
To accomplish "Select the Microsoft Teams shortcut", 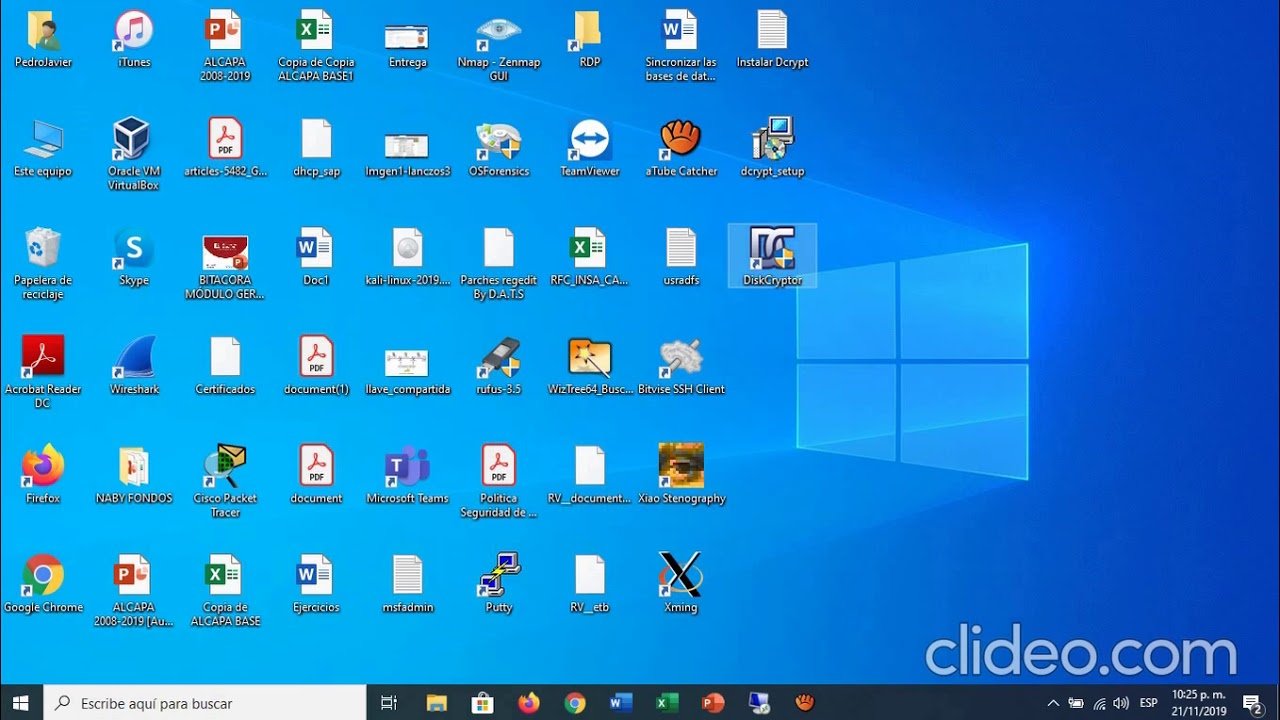I will click(x=407, y=475).
